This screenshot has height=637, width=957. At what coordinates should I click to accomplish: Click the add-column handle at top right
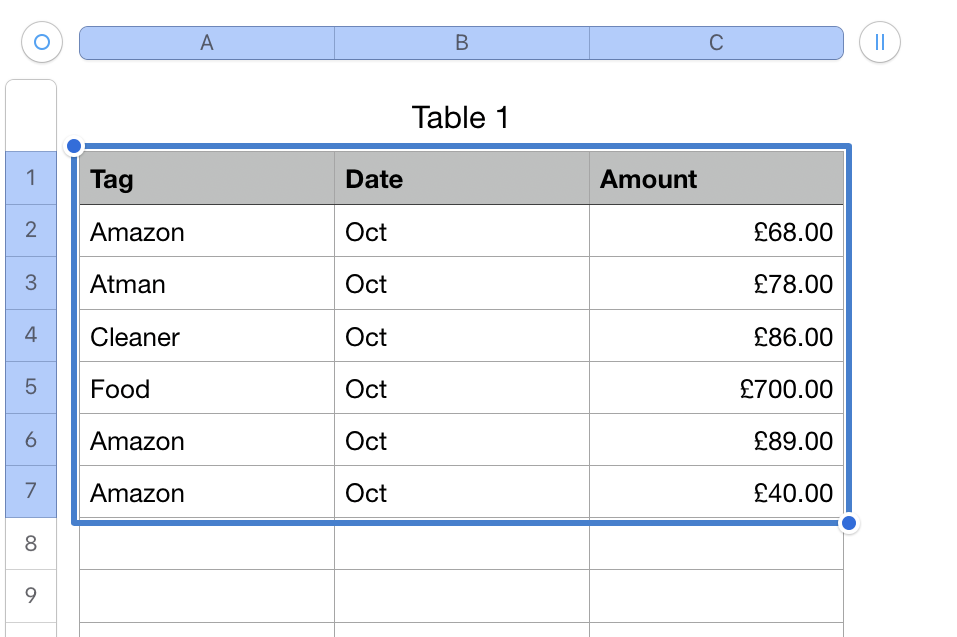click(880, 43)
